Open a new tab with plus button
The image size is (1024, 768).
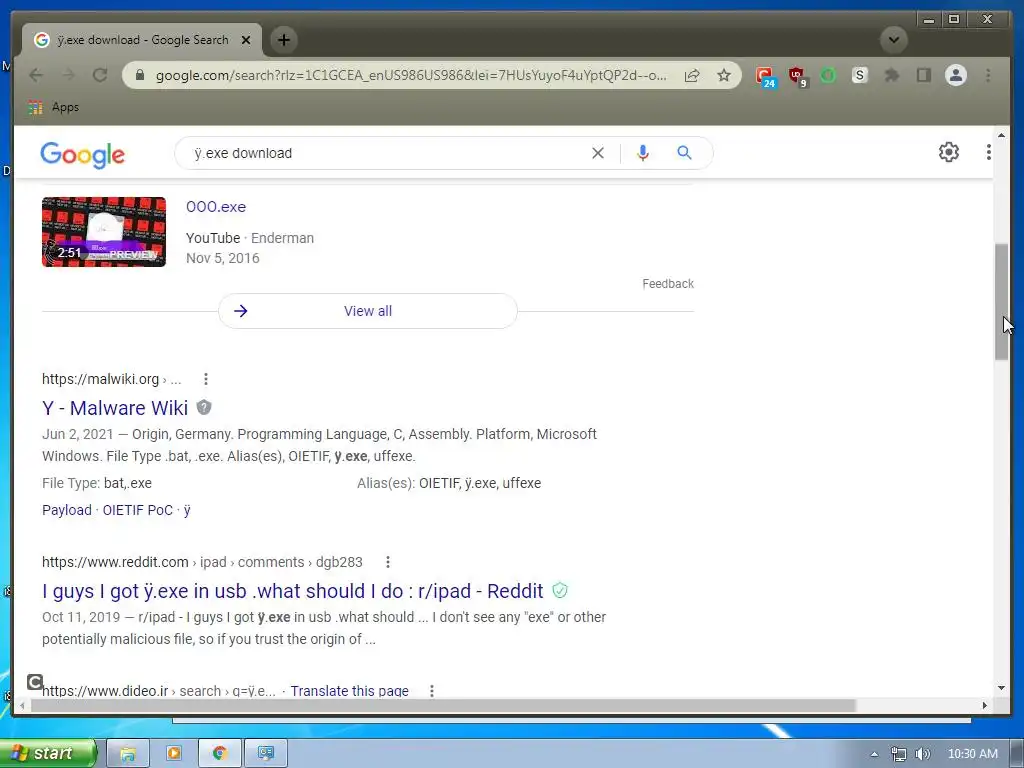tap(283, 40)
